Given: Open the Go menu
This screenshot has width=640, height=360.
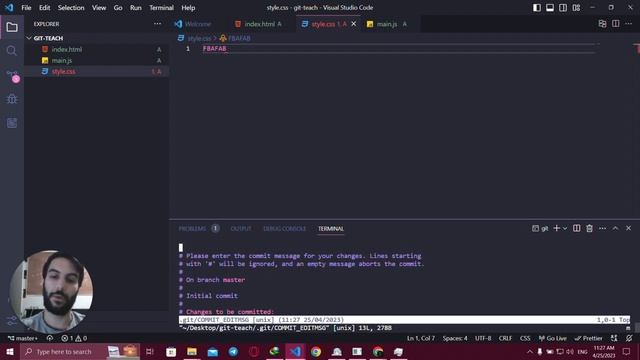Looking at the screenshot, I should (x=118, y=8).
